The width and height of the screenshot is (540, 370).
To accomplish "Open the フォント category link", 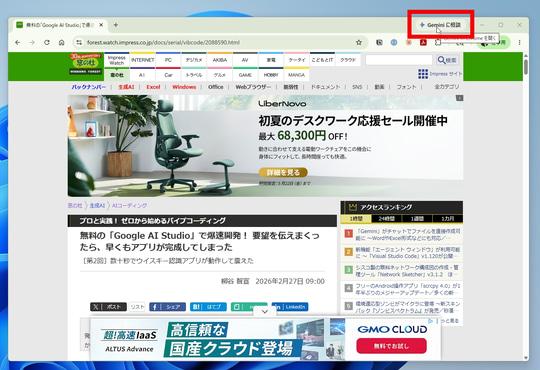I will [x=406, y=87].
